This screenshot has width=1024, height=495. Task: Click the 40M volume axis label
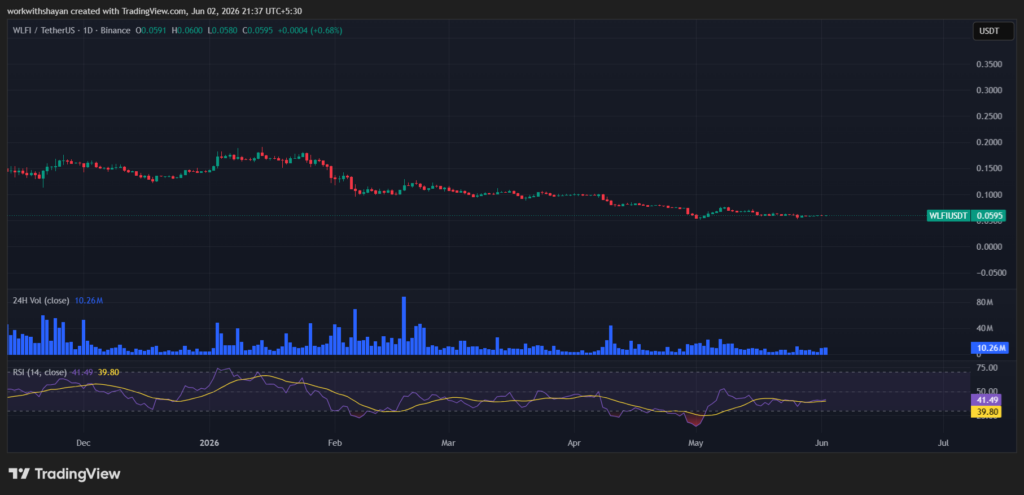(x=985, y=328)
